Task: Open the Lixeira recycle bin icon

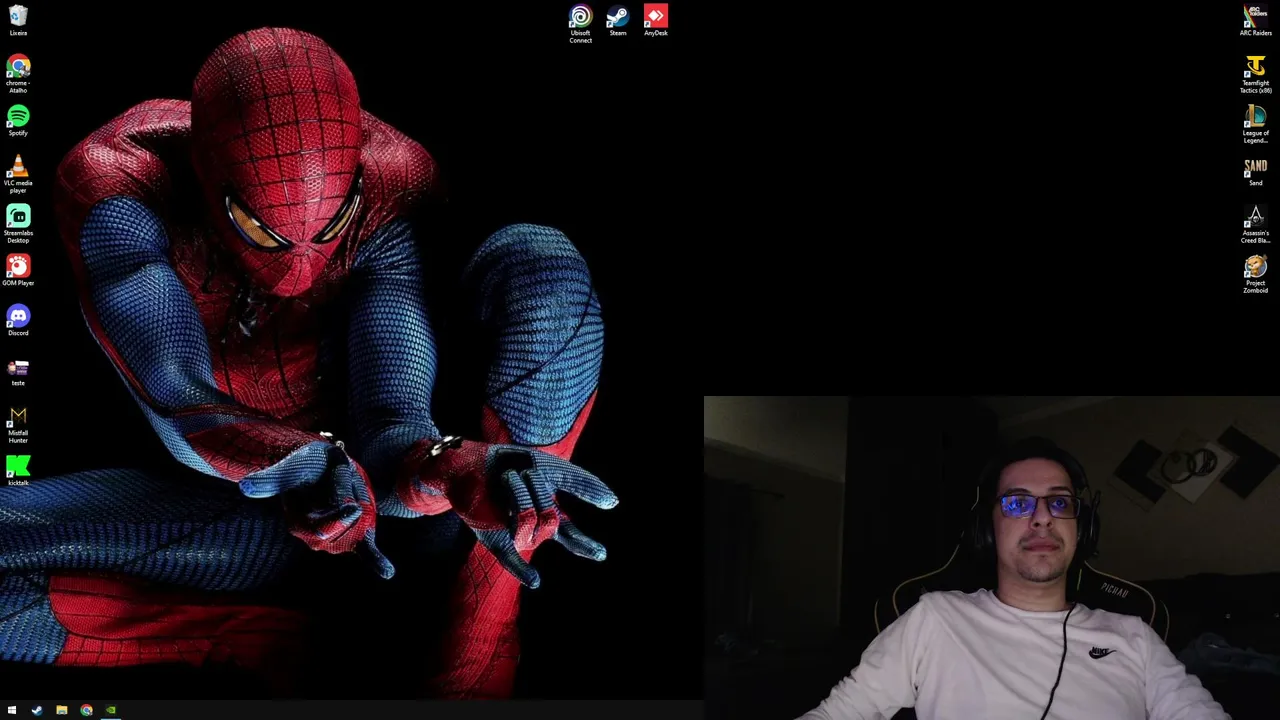Action: pyautogui.click(x=18, y=20)
